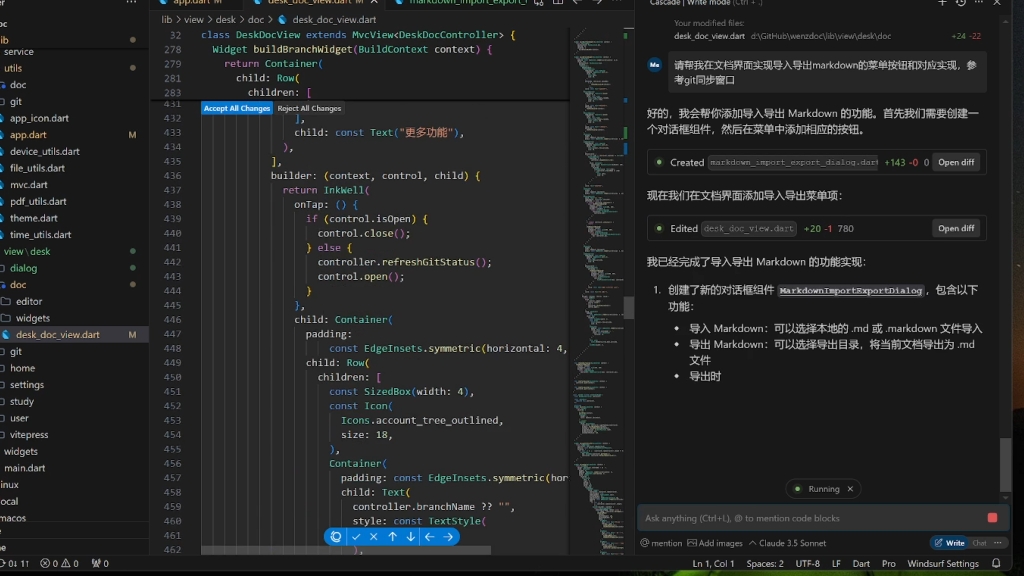Click the mention @ button
The height and width of the screenshot is (576, 1024).
pos(661,543)
